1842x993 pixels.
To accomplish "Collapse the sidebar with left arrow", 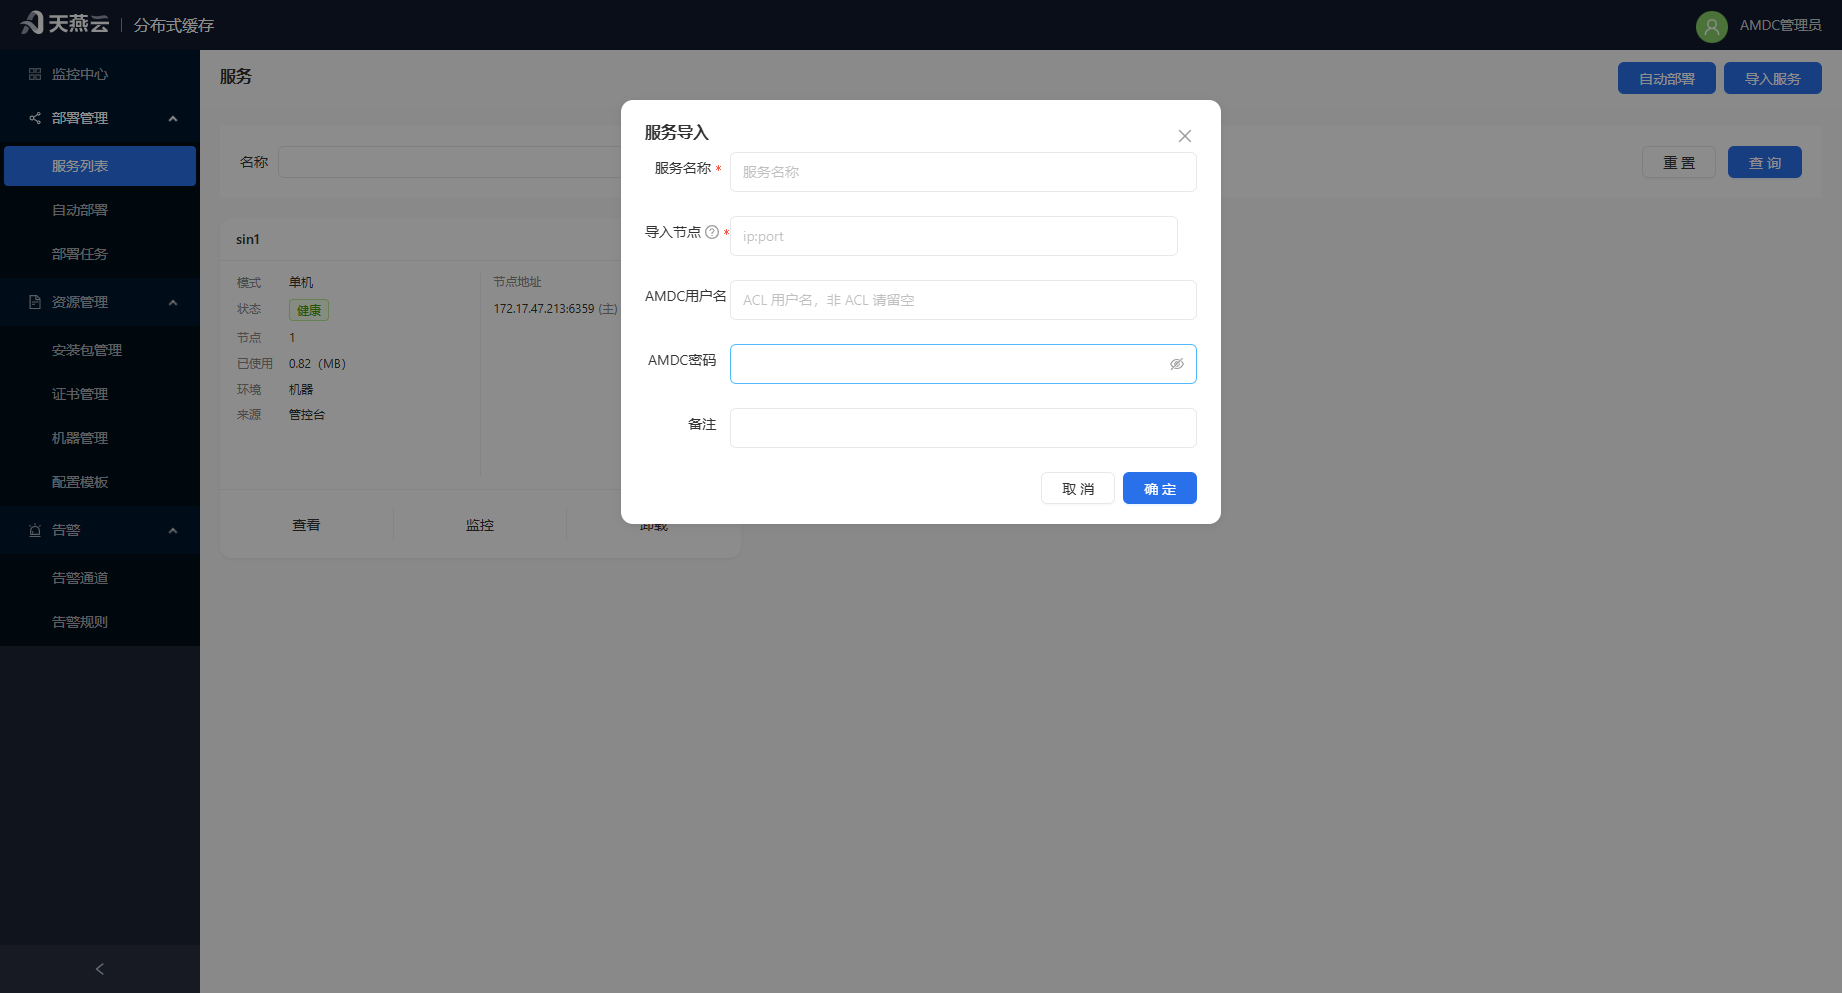I will (x=100, y=969).
